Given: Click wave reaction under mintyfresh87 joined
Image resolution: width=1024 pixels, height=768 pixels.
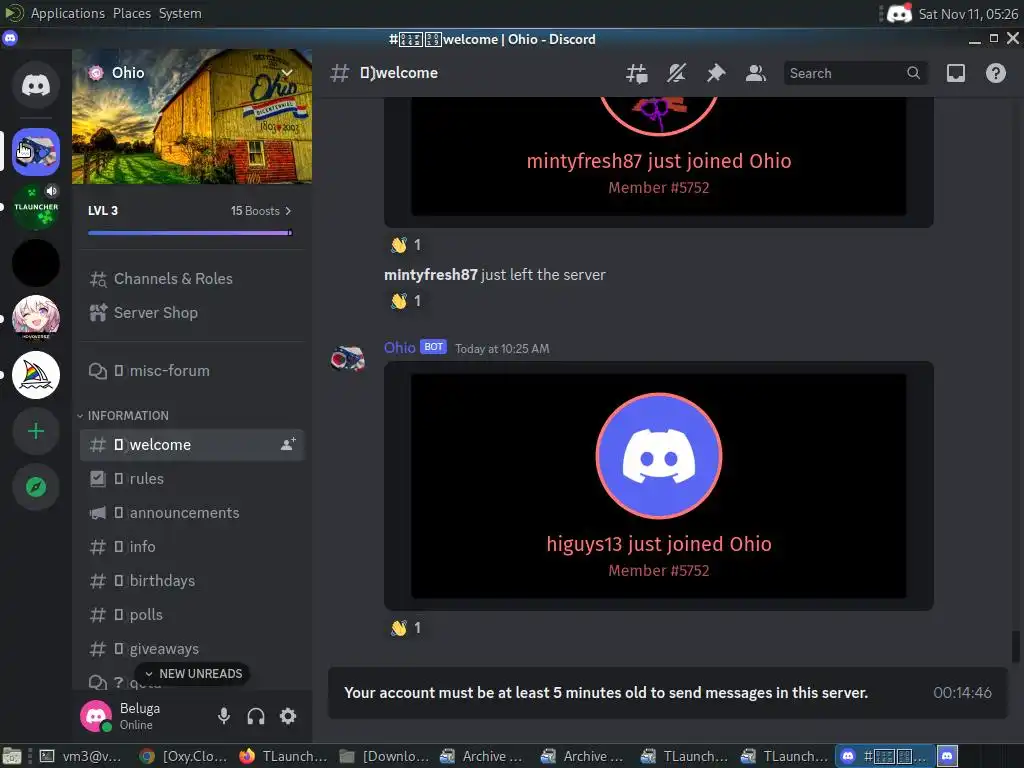Looking at the screenshot, I should click(x=406, y=245).
